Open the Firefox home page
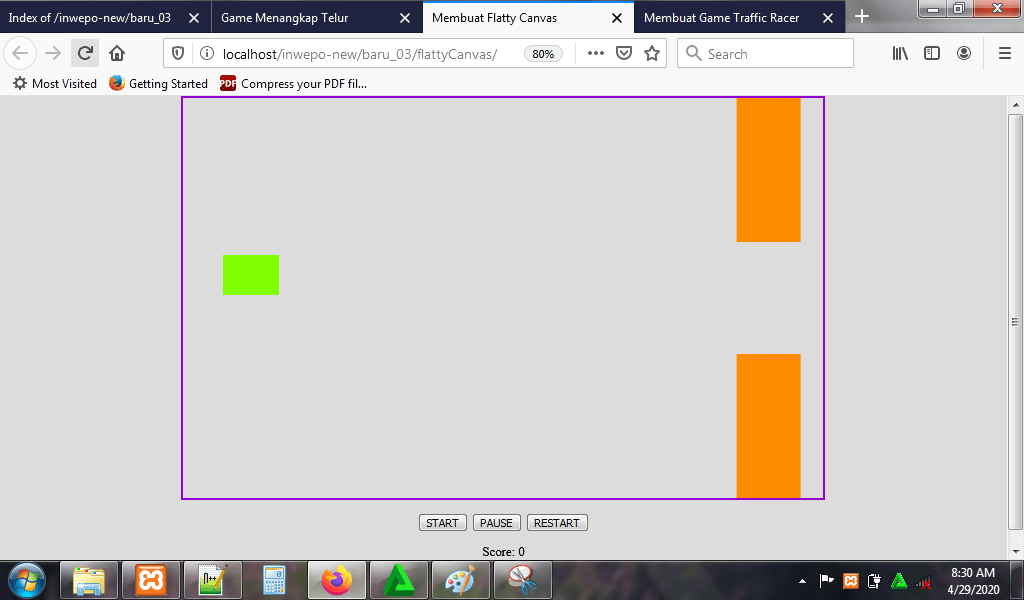1024x600 pixels. [x=117, y=54]
